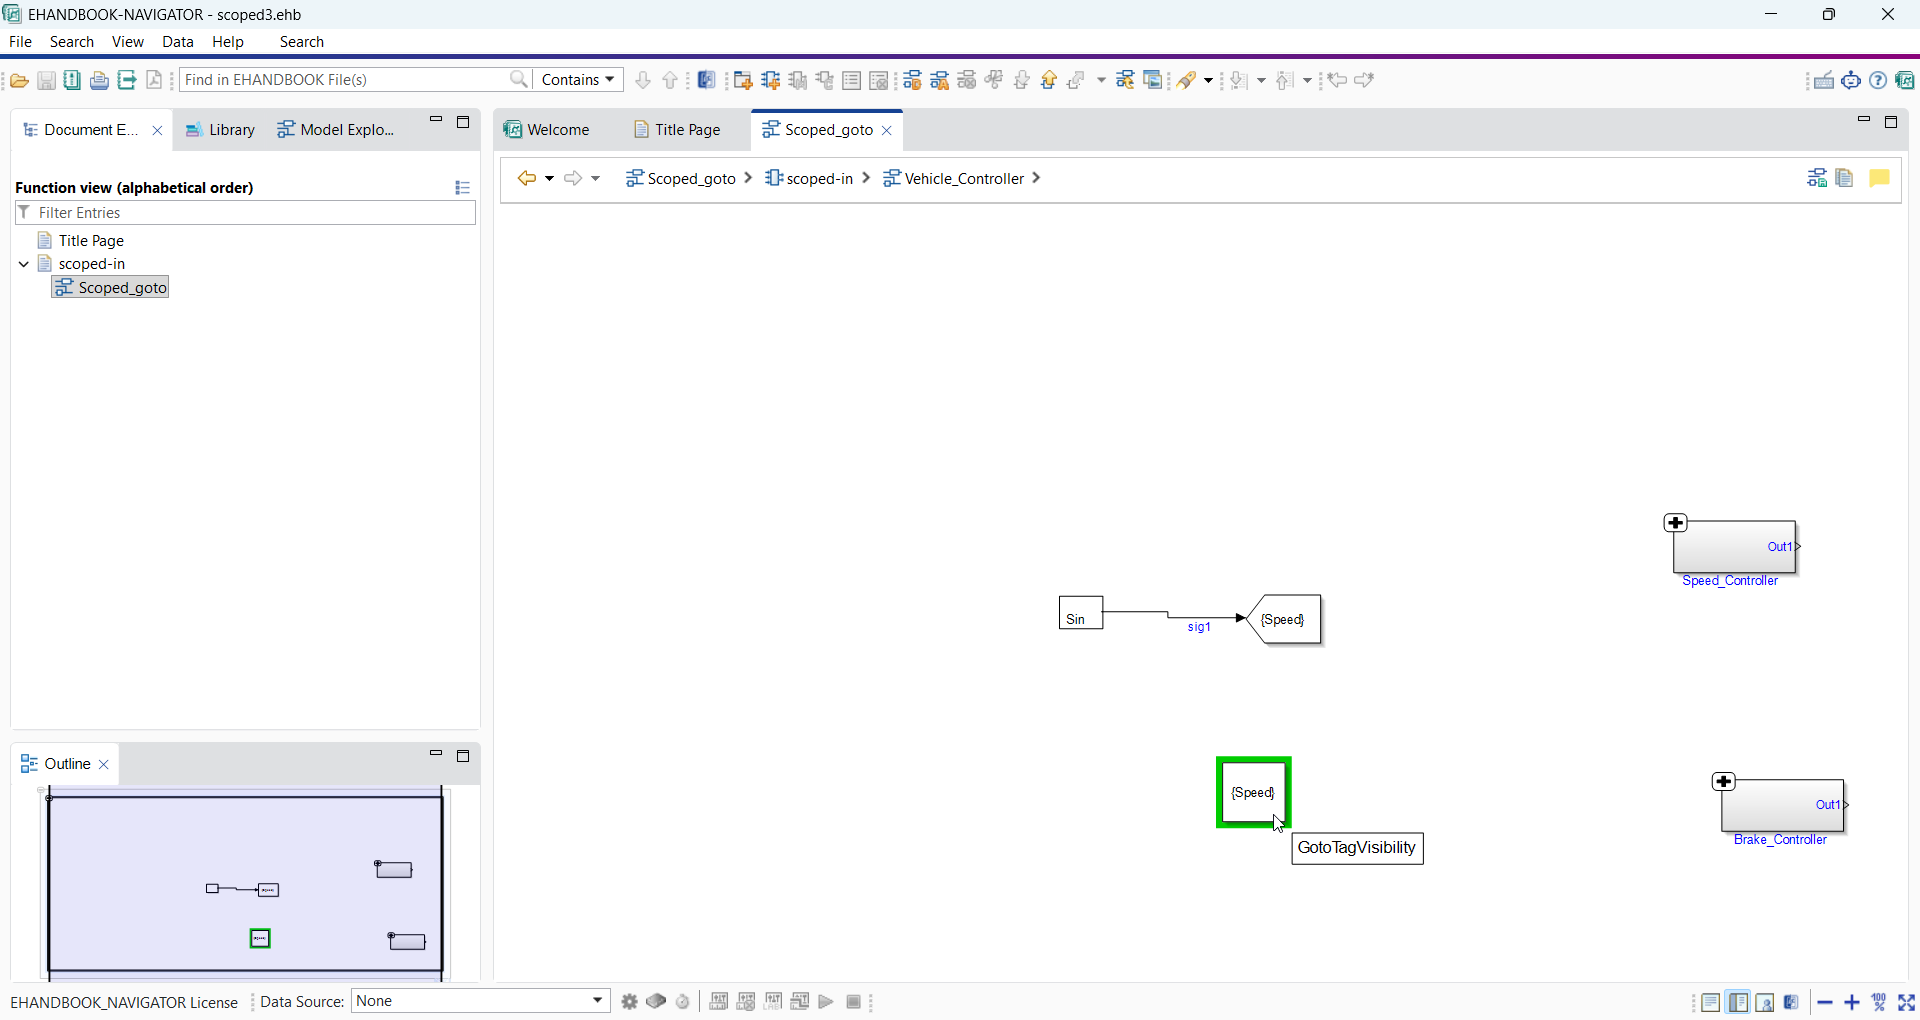Switch to the Welcome tab
Screen dimensions: 1920x1020
547,130
